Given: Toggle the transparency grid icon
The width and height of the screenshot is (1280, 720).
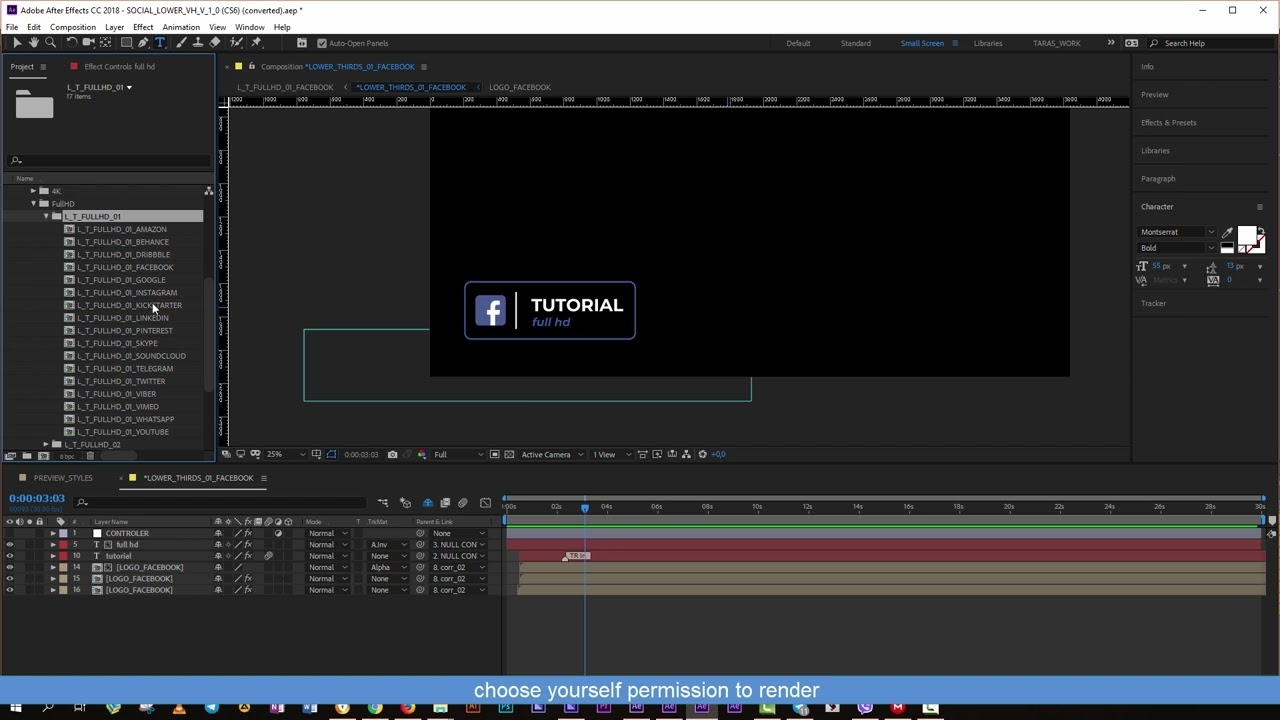Looking at the screenshot, I should pyautogui.click(x=509, y=454).
